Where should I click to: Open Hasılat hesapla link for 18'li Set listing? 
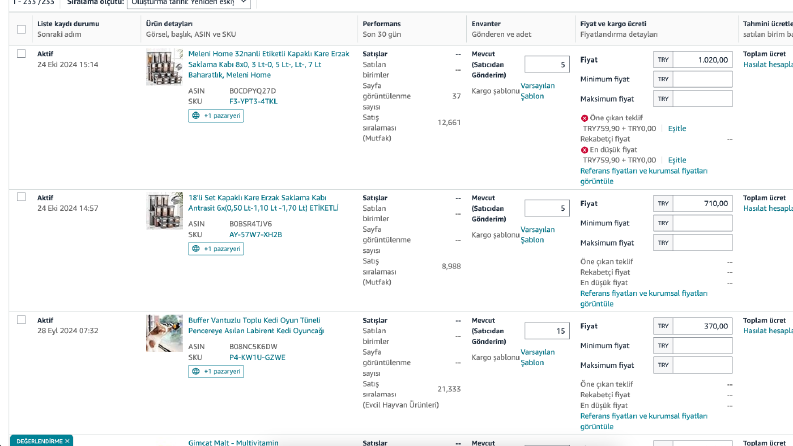(768, 208)
